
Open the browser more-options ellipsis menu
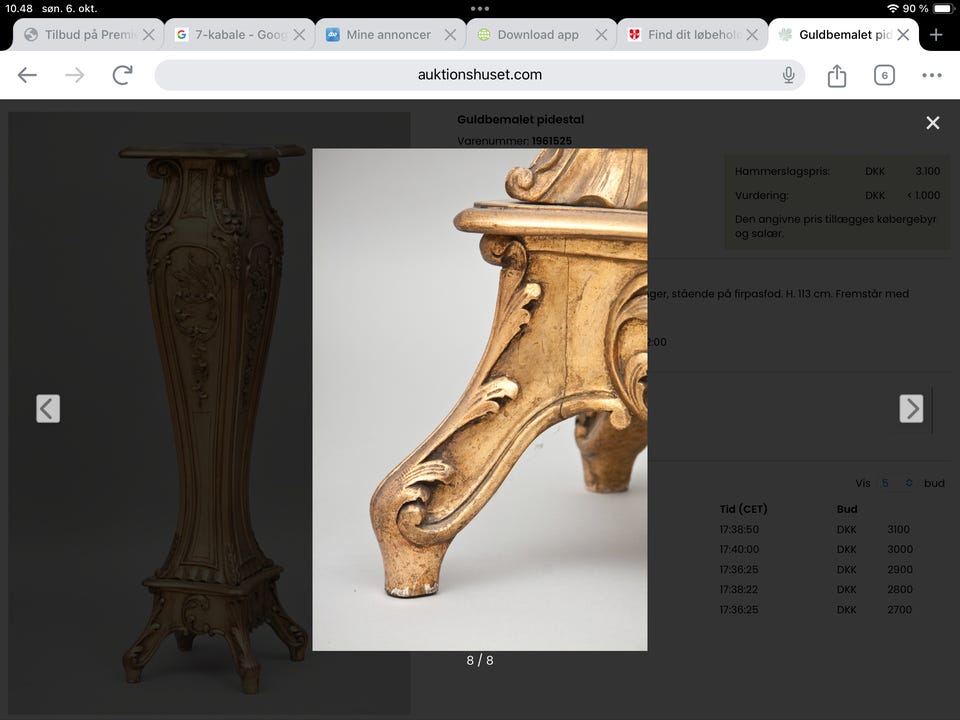932,74
